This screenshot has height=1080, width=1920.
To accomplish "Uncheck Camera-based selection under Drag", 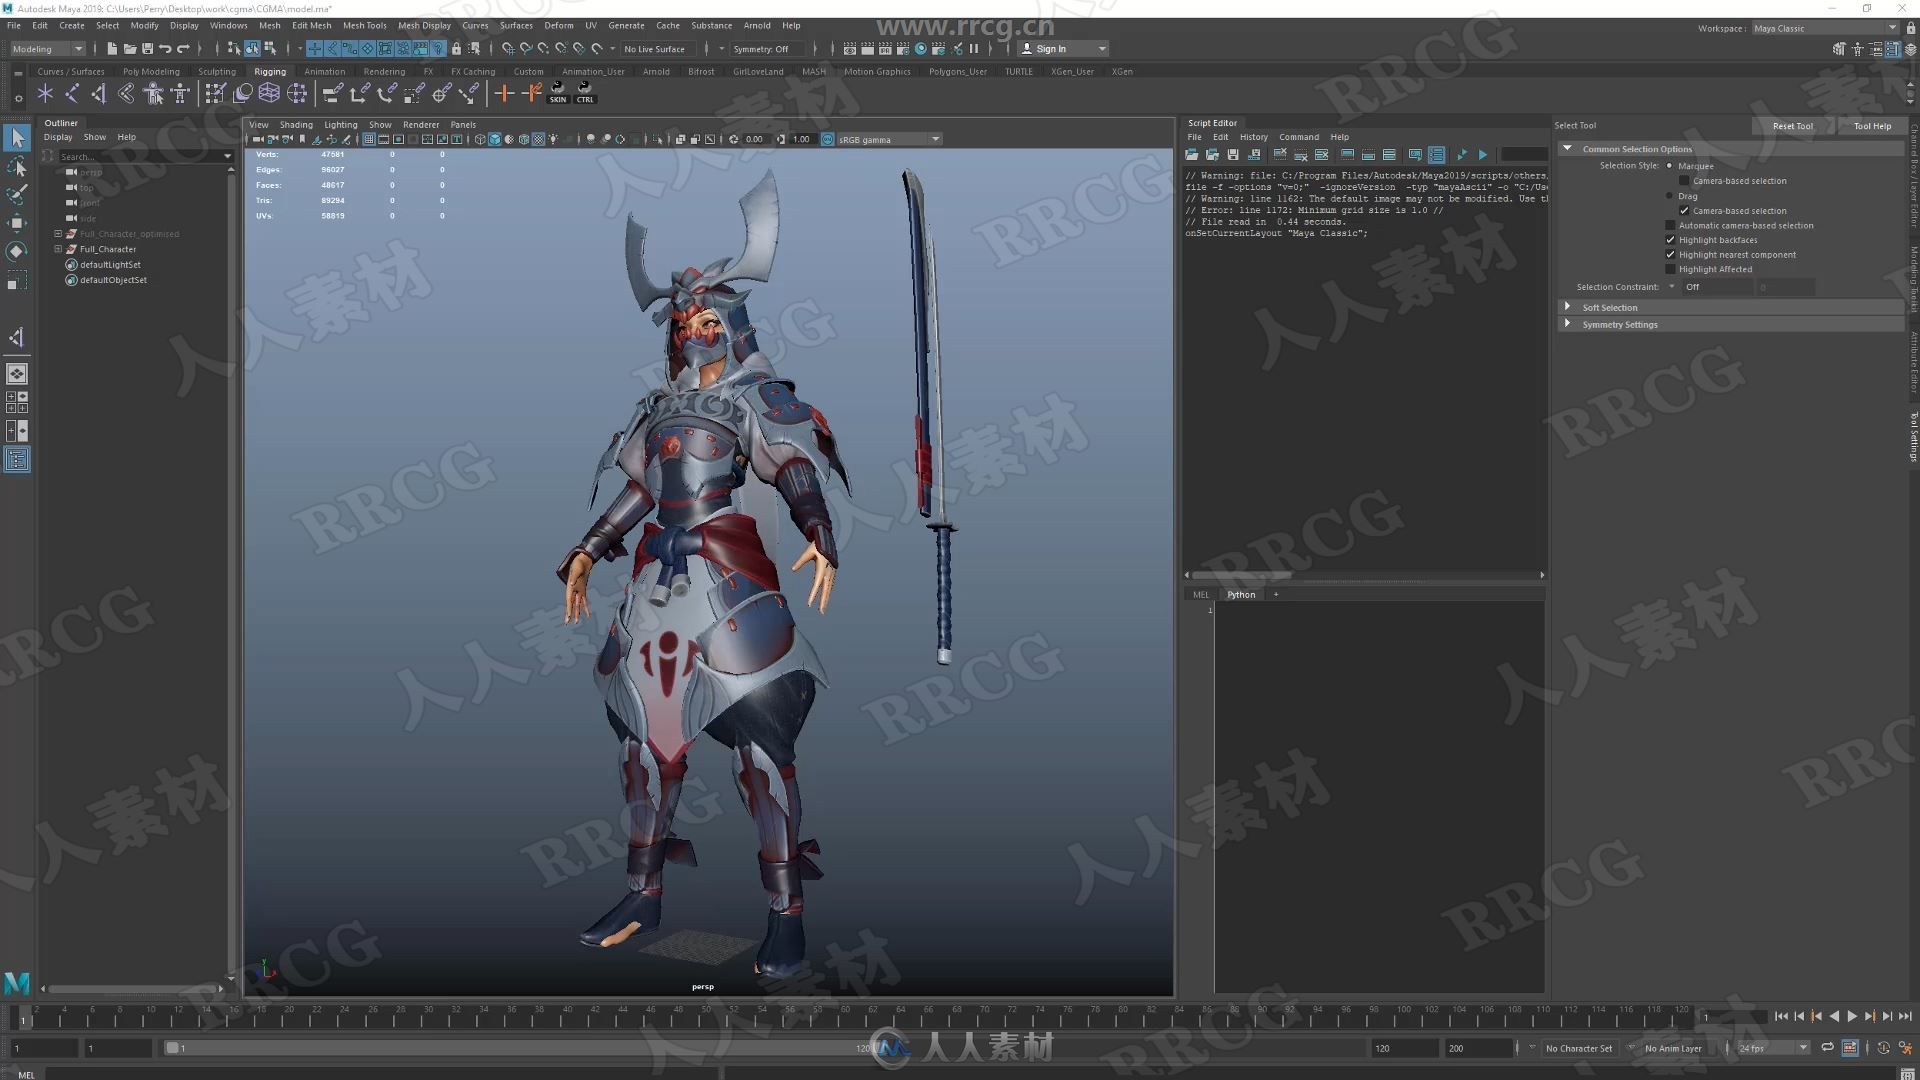I will click(x=1684, y=211).
